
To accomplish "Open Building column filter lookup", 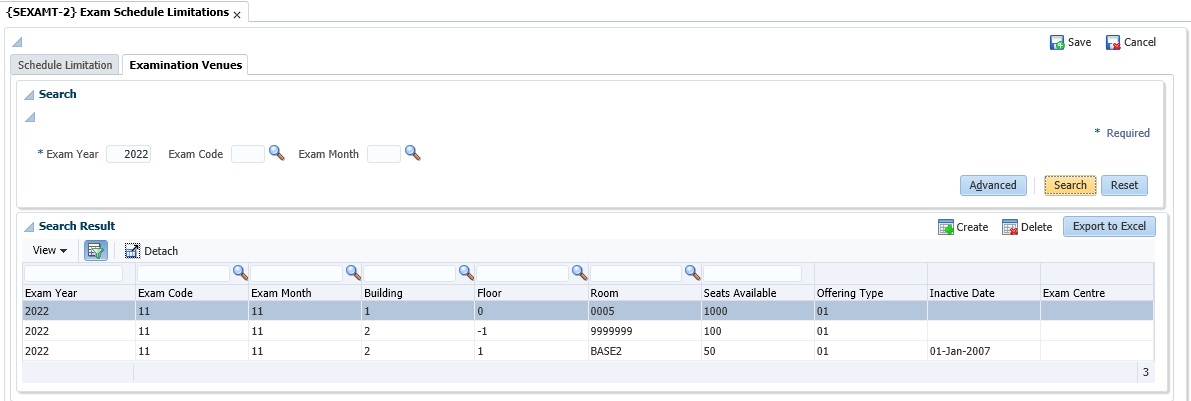I will pyautogui.click(x=466, y=272).
